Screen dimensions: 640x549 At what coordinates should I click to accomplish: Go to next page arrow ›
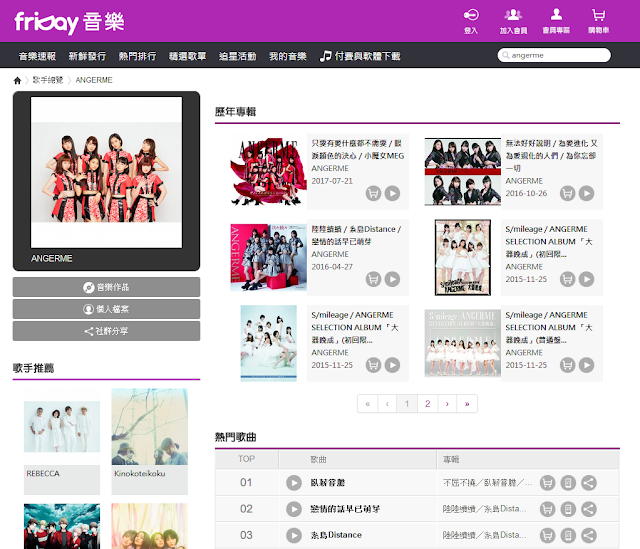pos(447,404)
